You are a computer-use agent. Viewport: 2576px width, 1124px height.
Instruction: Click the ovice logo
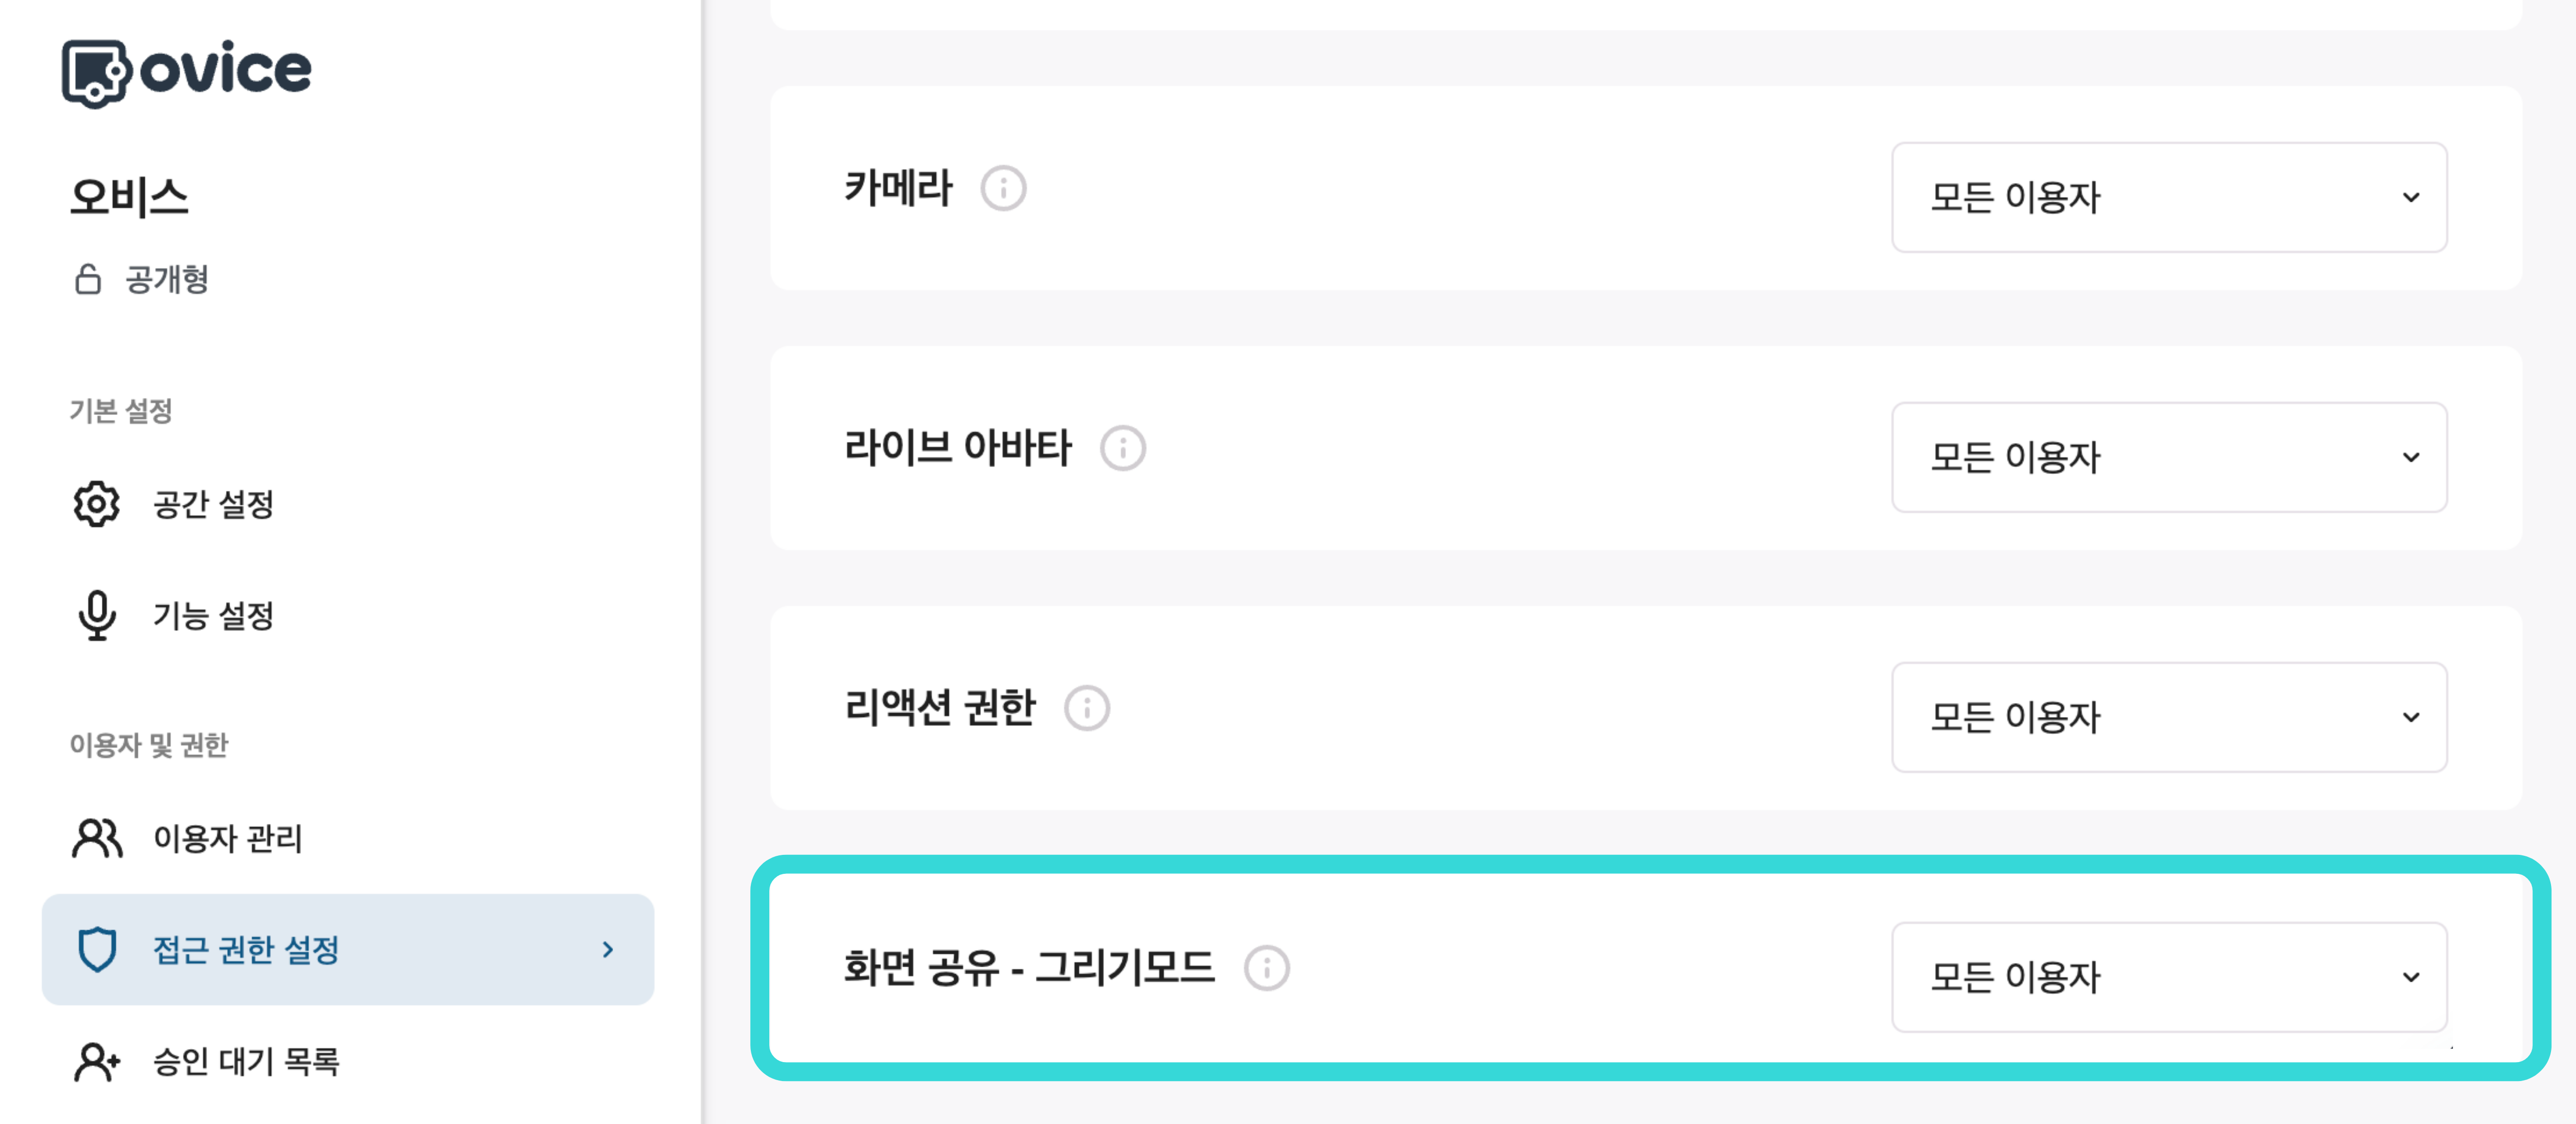click(186, 68)
